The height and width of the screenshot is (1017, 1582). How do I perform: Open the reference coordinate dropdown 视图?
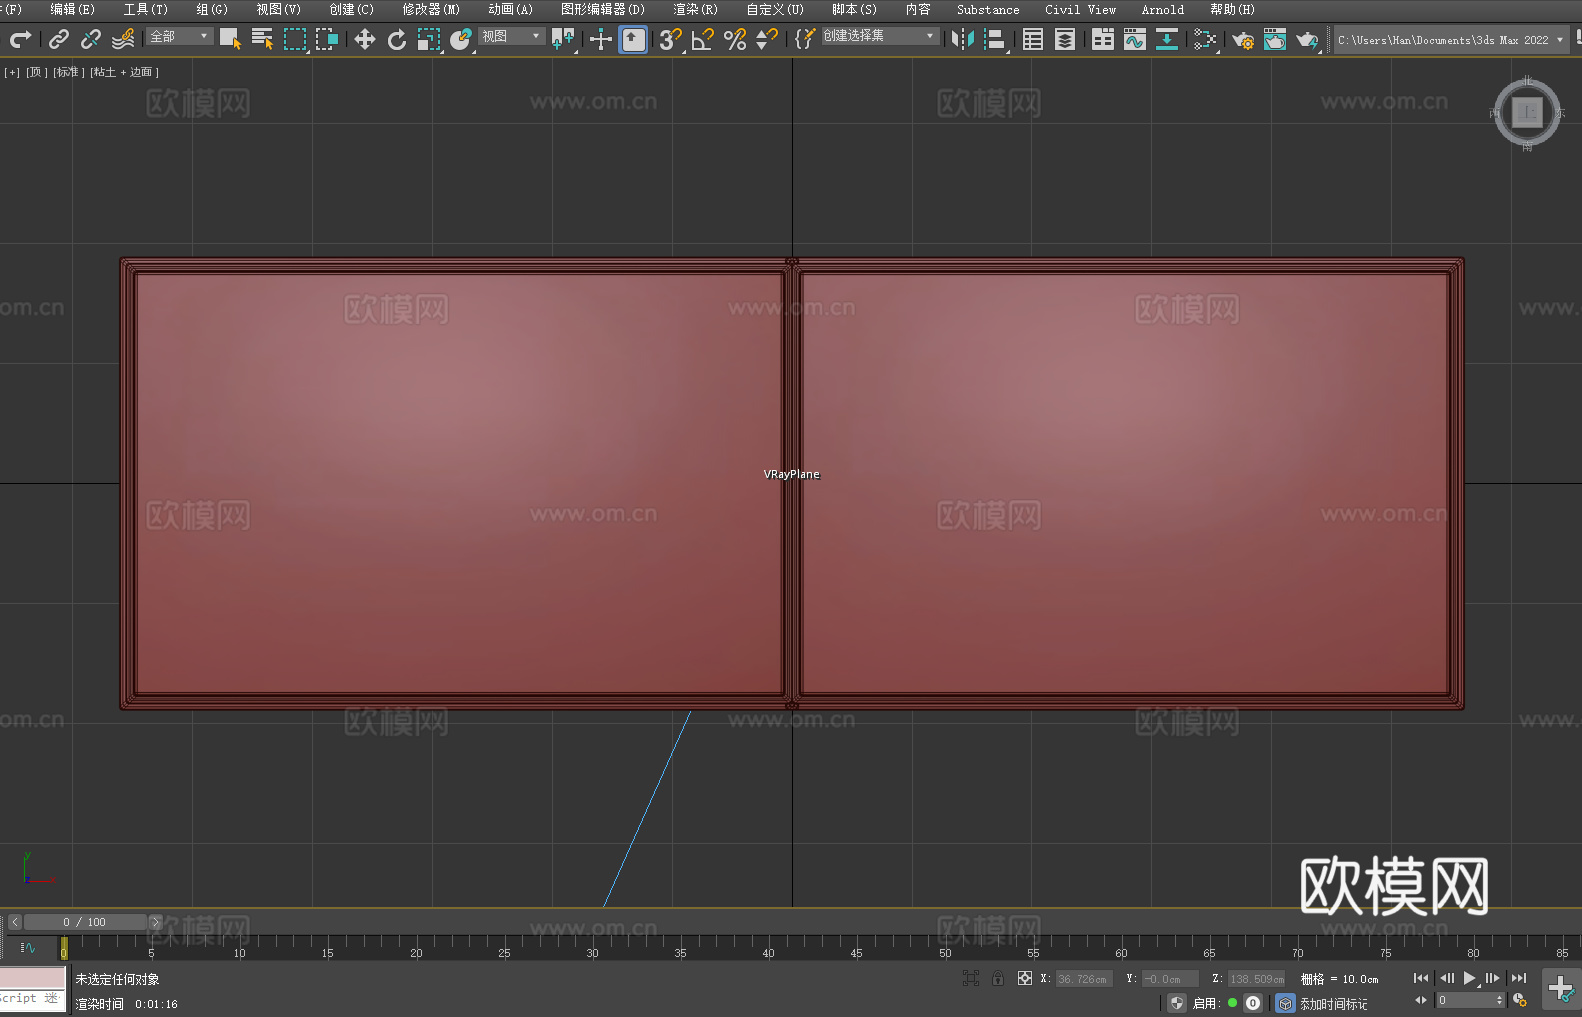pyautogui.click(x=512, y=36)
